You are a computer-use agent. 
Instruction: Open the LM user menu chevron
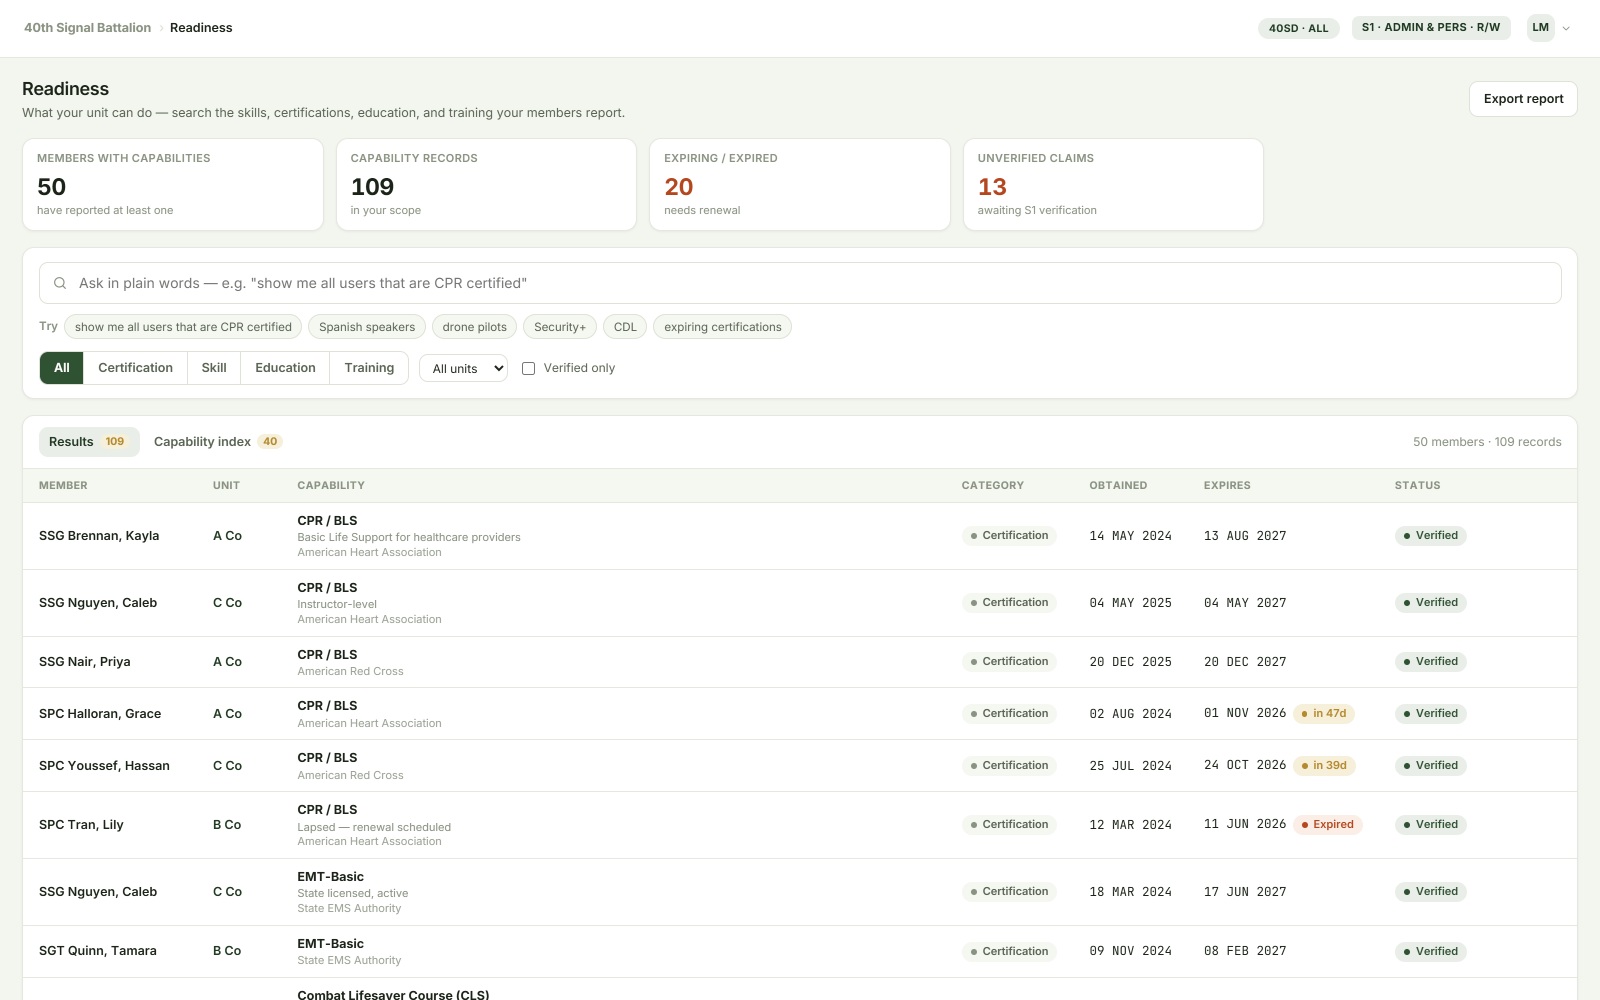[1566, 28]
